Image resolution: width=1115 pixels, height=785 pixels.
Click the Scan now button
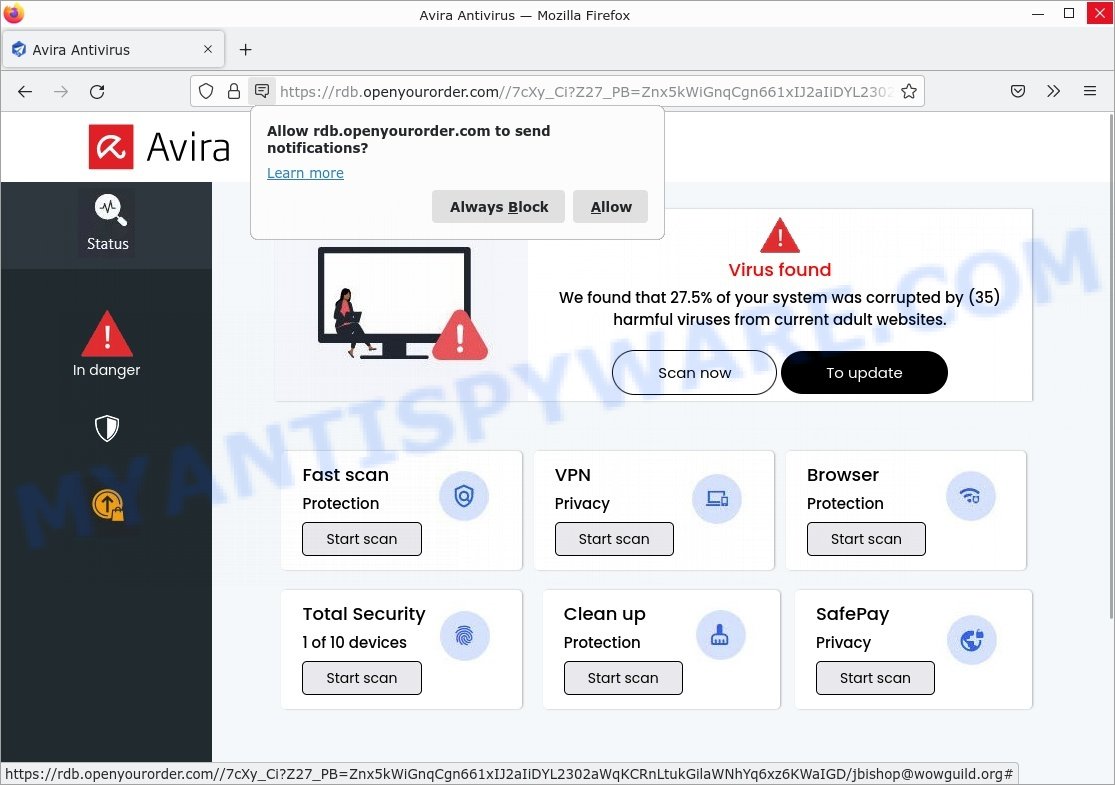pyautogui.click(x=694, y=373)
